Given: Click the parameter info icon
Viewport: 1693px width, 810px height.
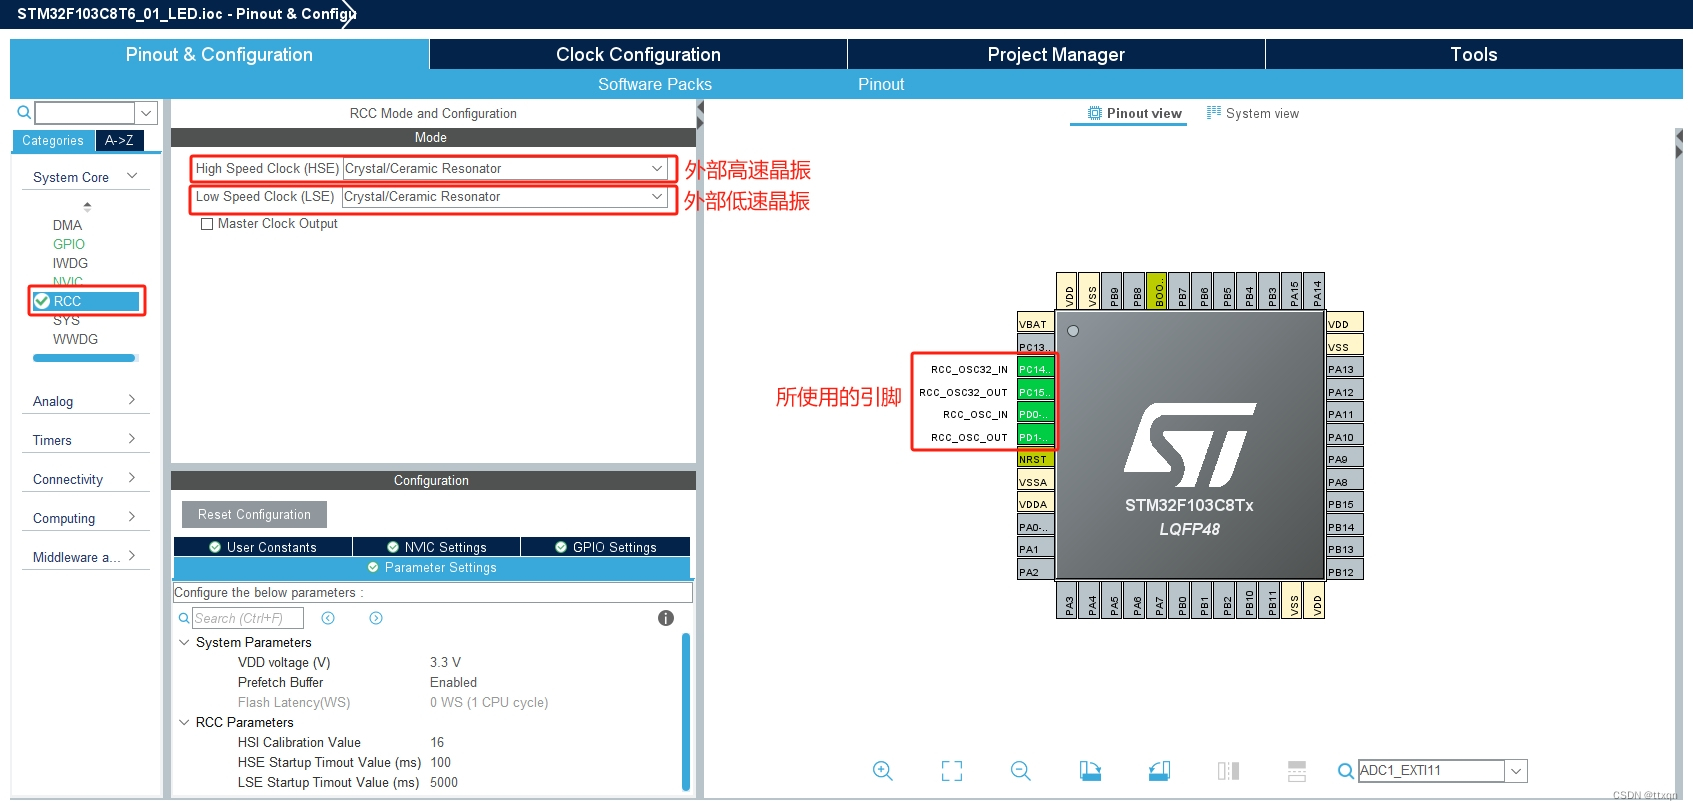Looking at the screenshot, I should coord(666,618).
